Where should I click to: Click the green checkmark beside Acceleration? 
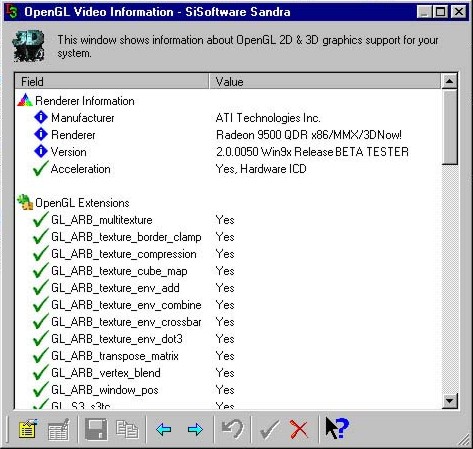click(40, 168)
